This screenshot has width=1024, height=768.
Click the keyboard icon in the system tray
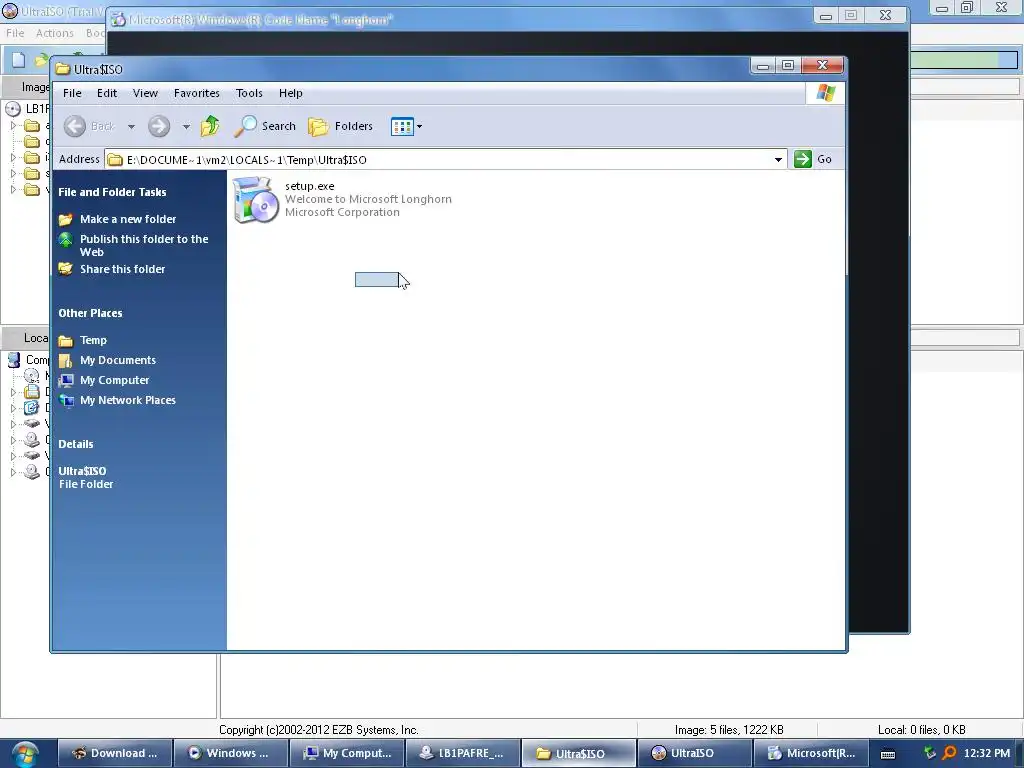[888, 754]
